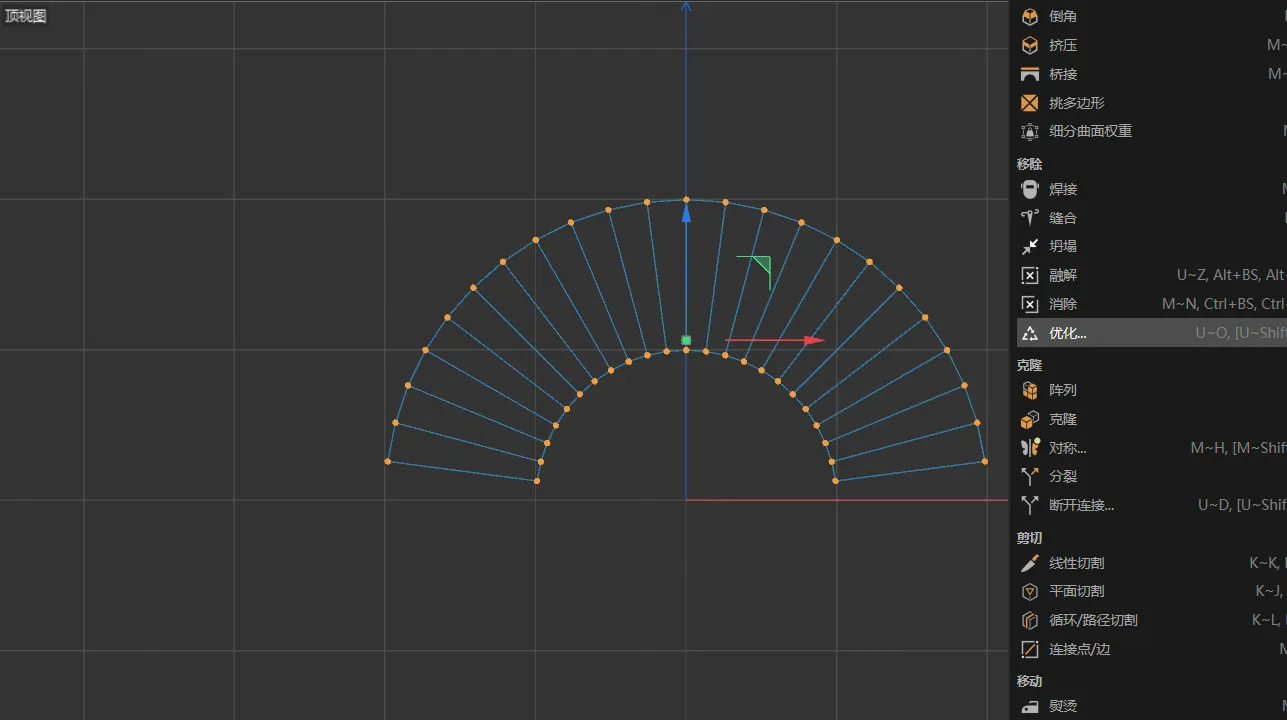Choose 断开连接... from the context menu
1287x720 pixels.
pyautogui.click(x=1151, y=505)
